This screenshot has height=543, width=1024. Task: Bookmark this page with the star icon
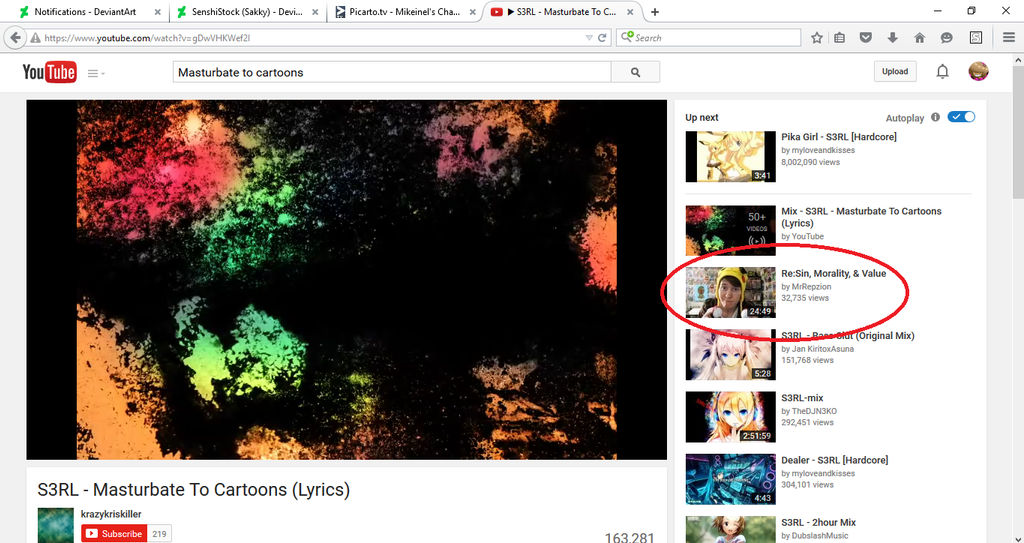(816, 38)
